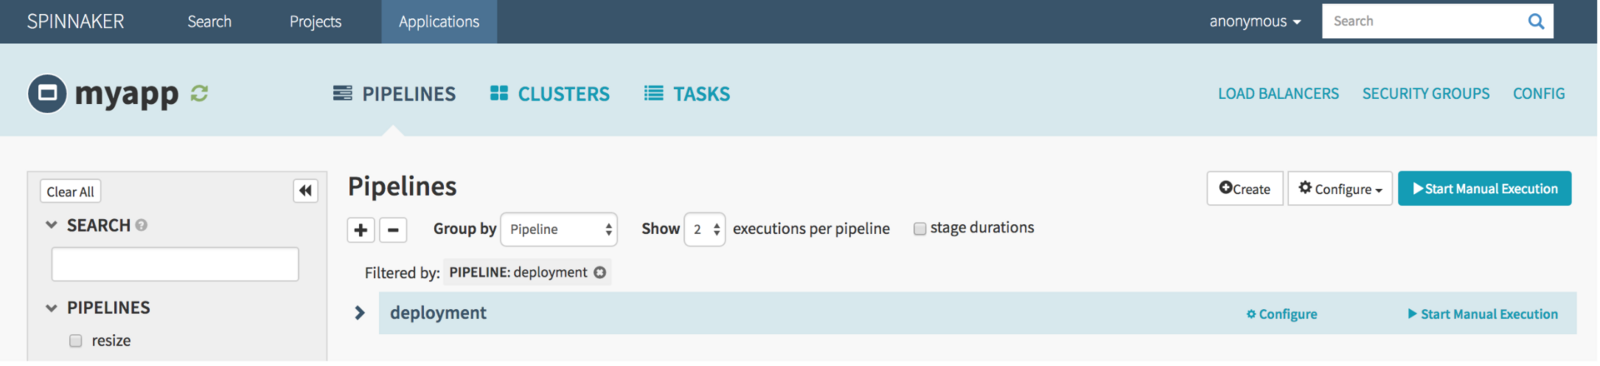Click the myapp application logo icon
The image size is (1600, 366).
point(47,94)
